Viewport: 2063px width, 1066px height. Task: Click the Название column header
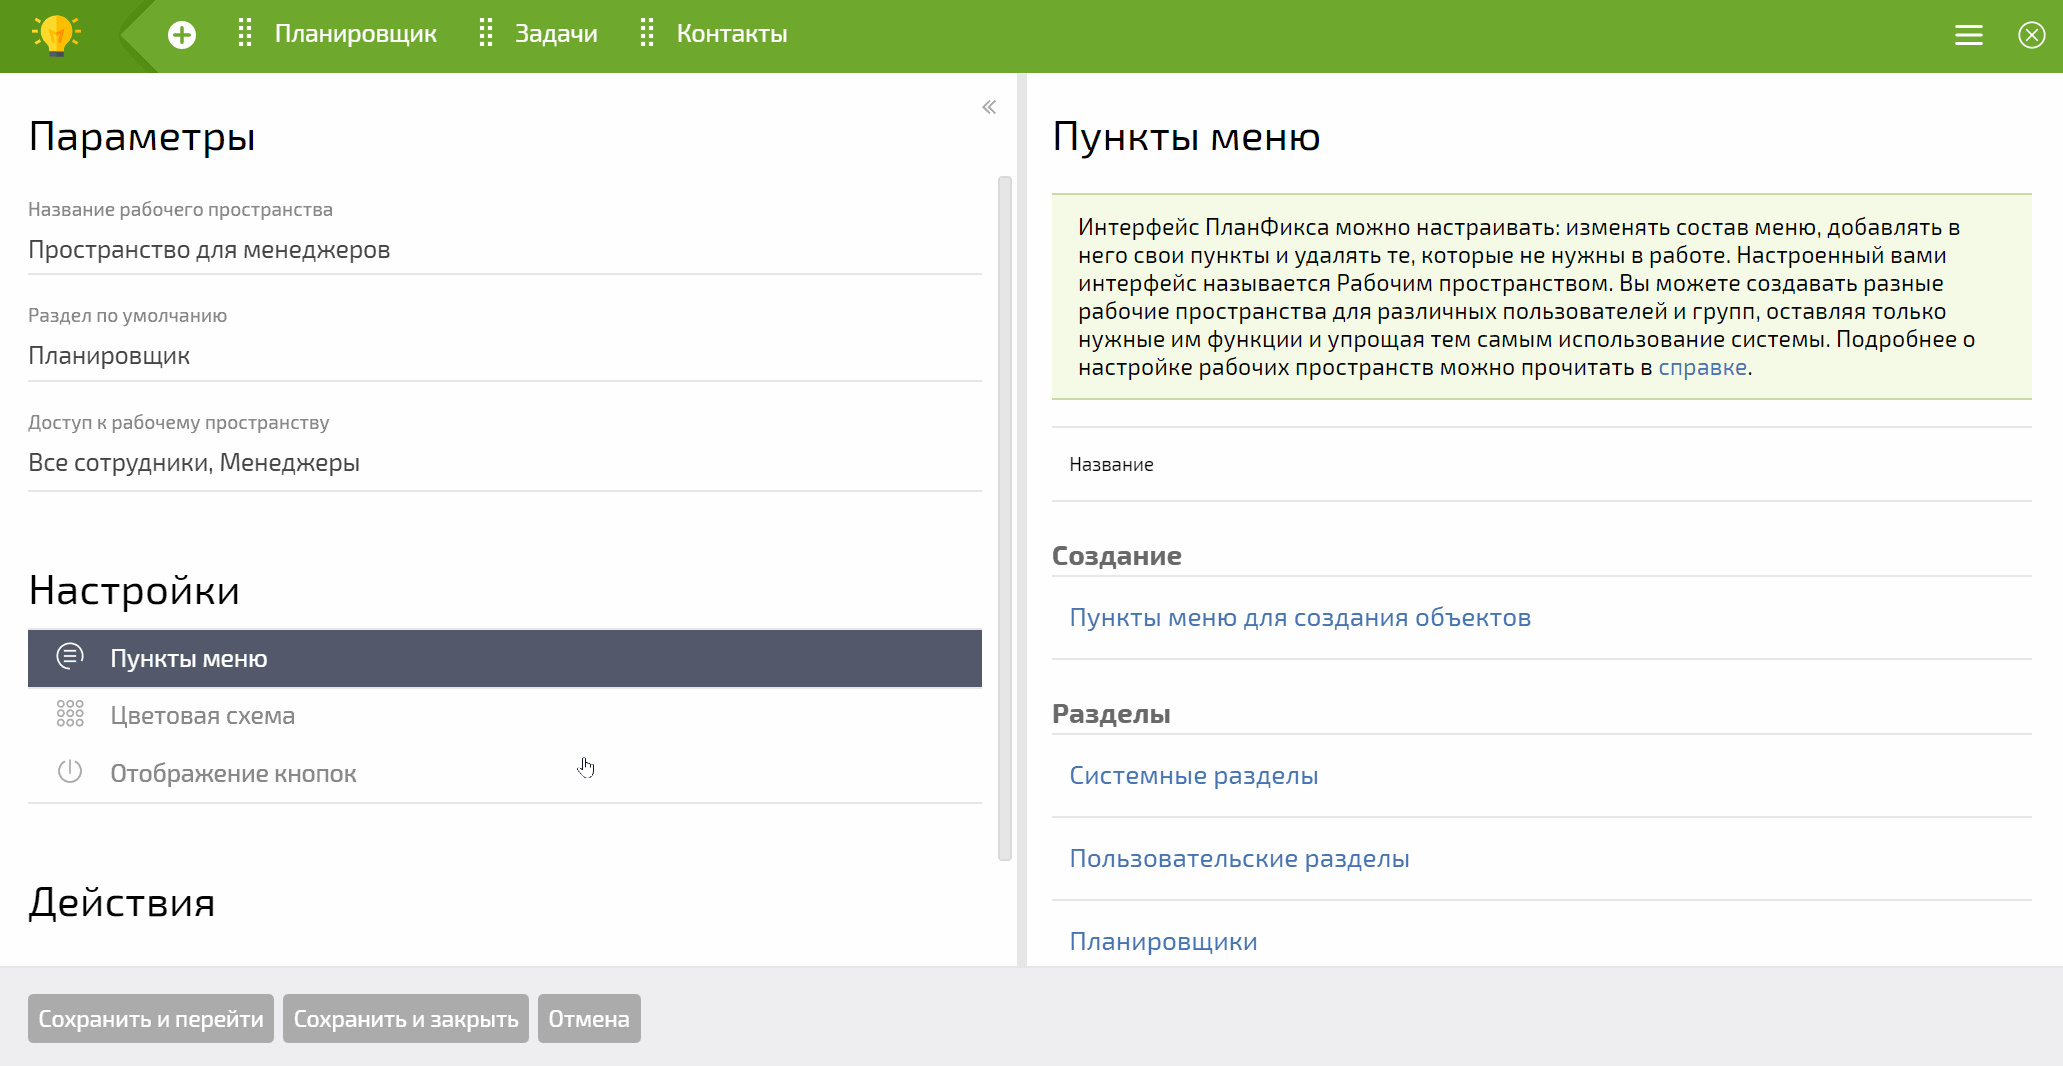(1111, 464)
